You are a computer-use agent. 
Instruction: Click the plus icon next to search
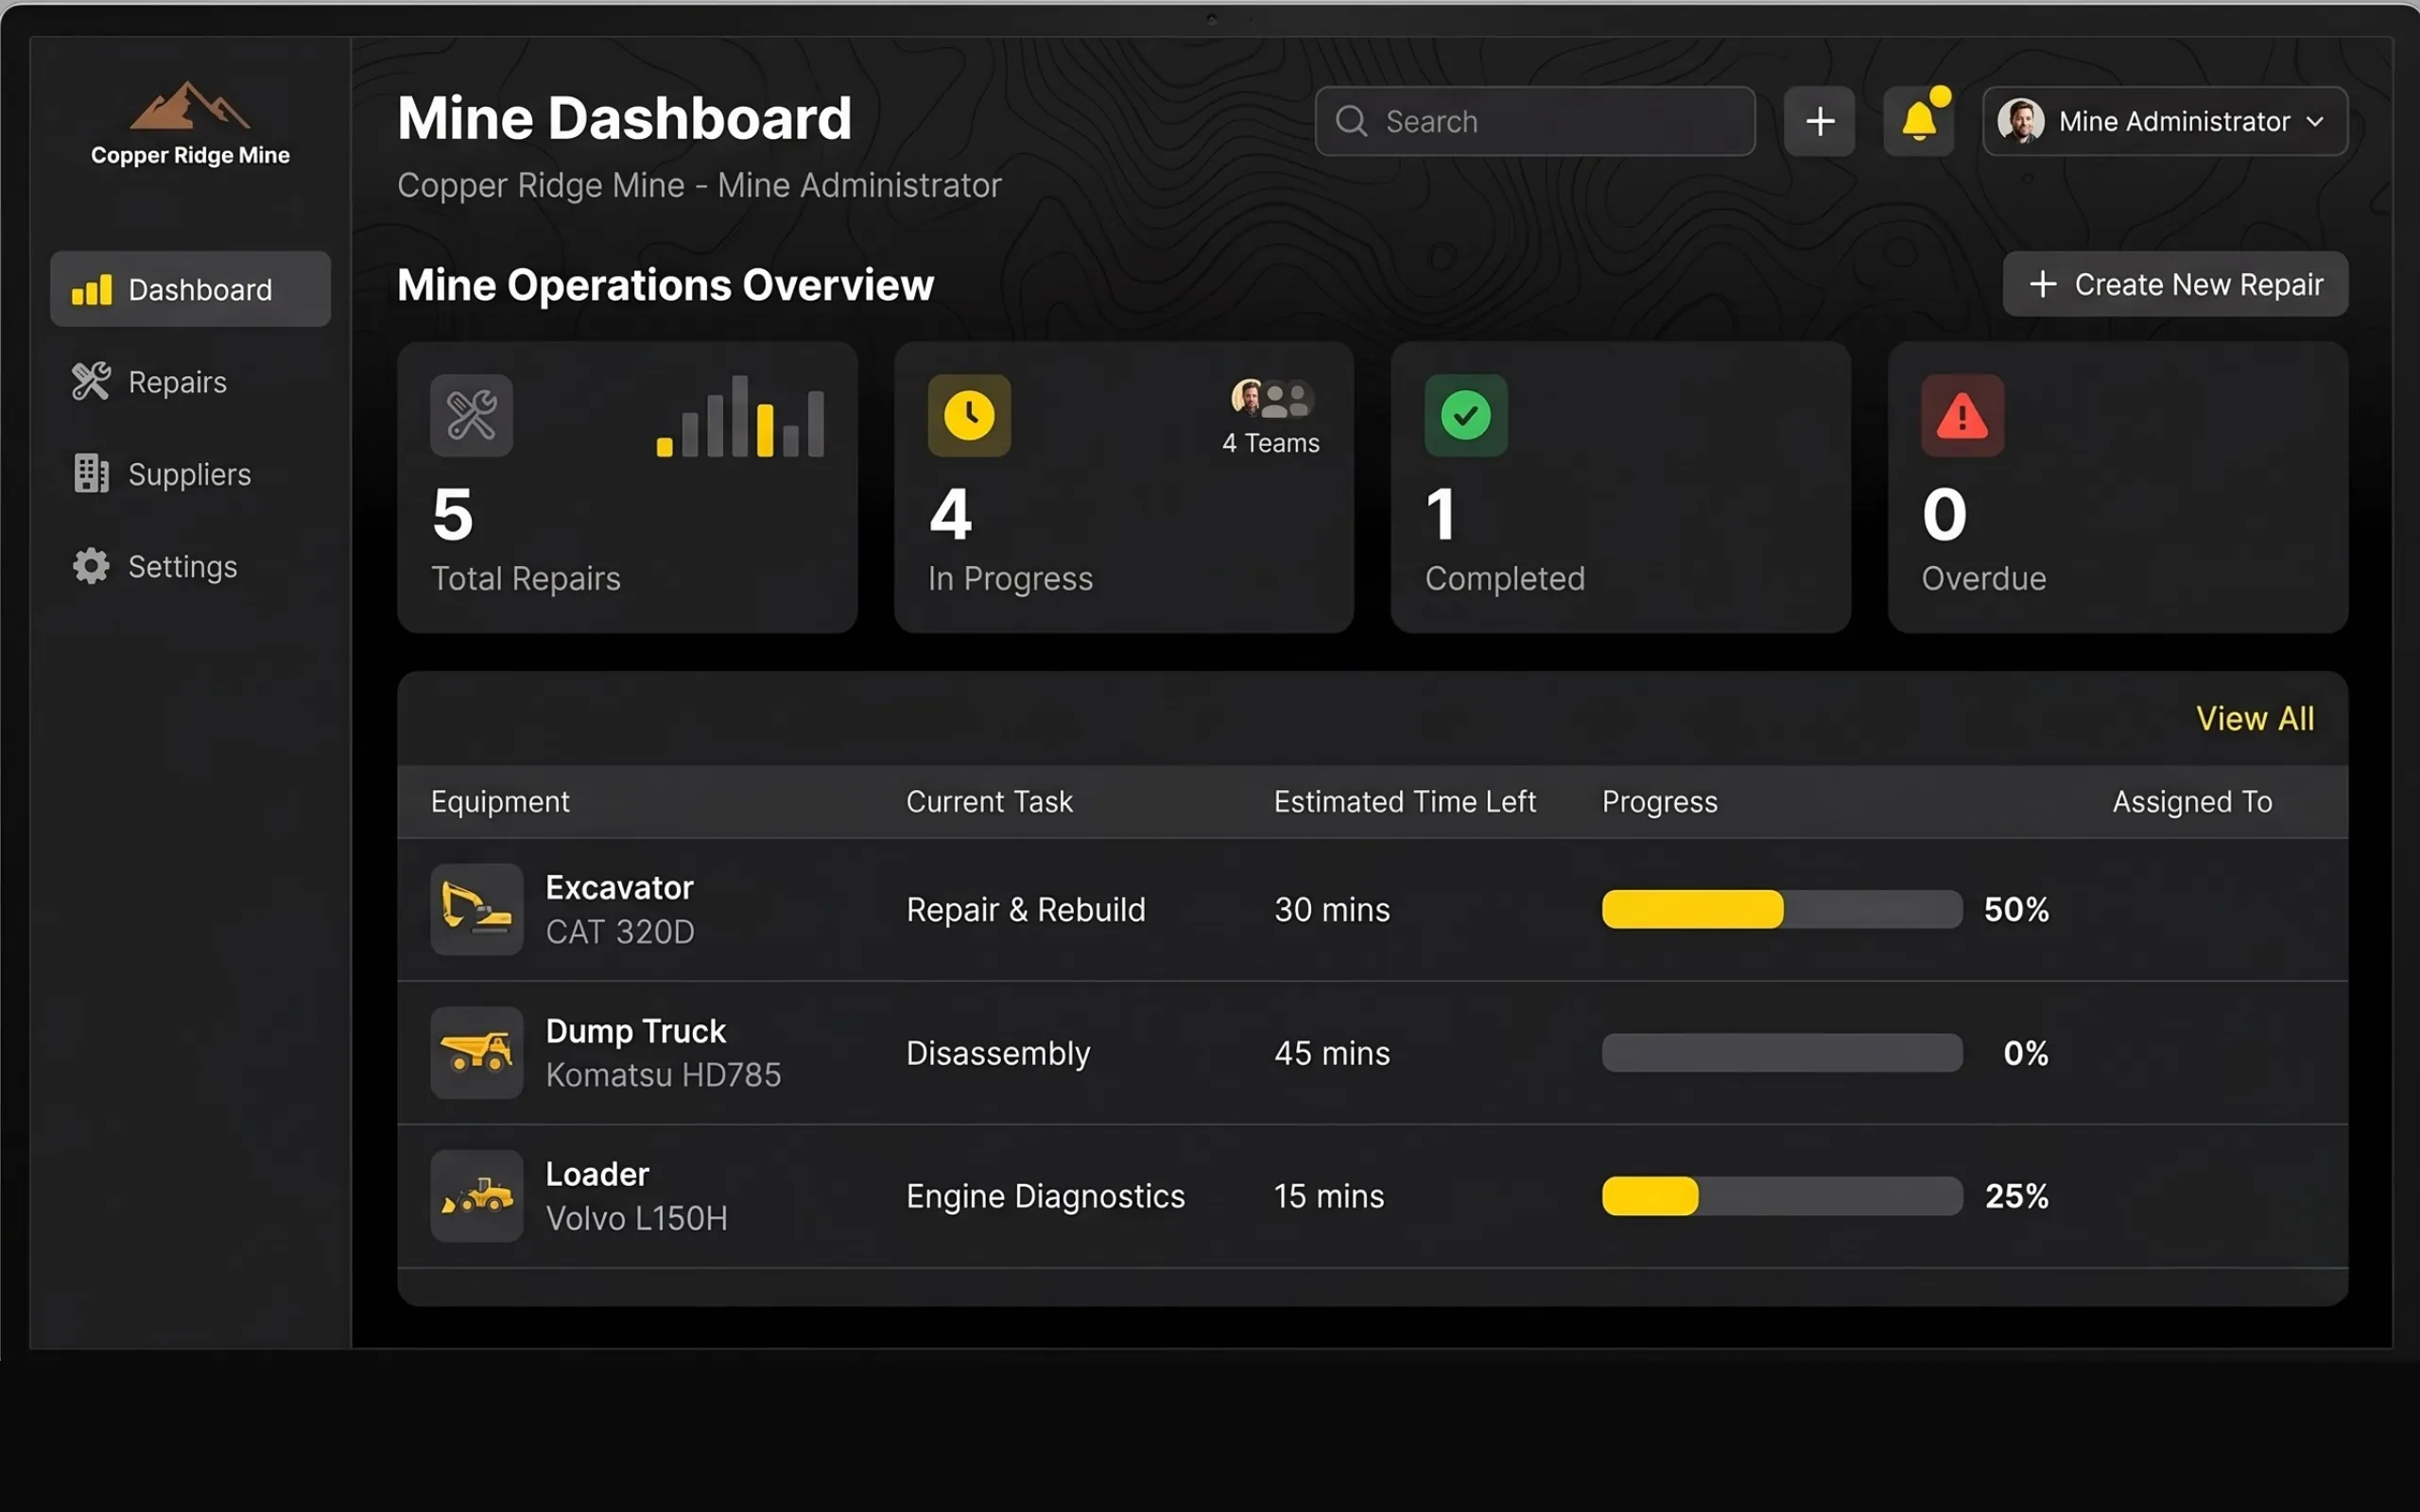coord(1820,121)
